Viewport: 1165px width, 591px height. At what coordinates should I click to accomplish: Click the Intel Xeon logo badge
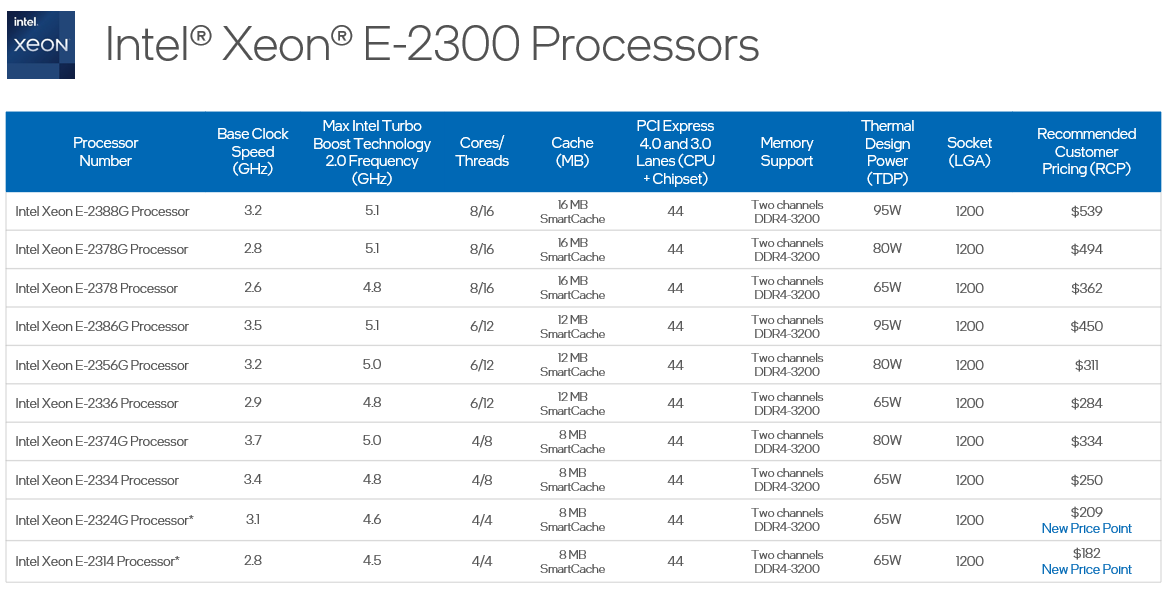tap(41, 45)
